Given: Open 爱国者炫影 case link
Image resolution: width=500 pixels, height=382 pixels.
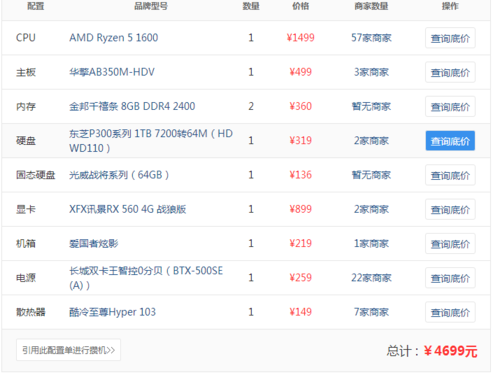Looking at the screenshot, I should point(94,244).
